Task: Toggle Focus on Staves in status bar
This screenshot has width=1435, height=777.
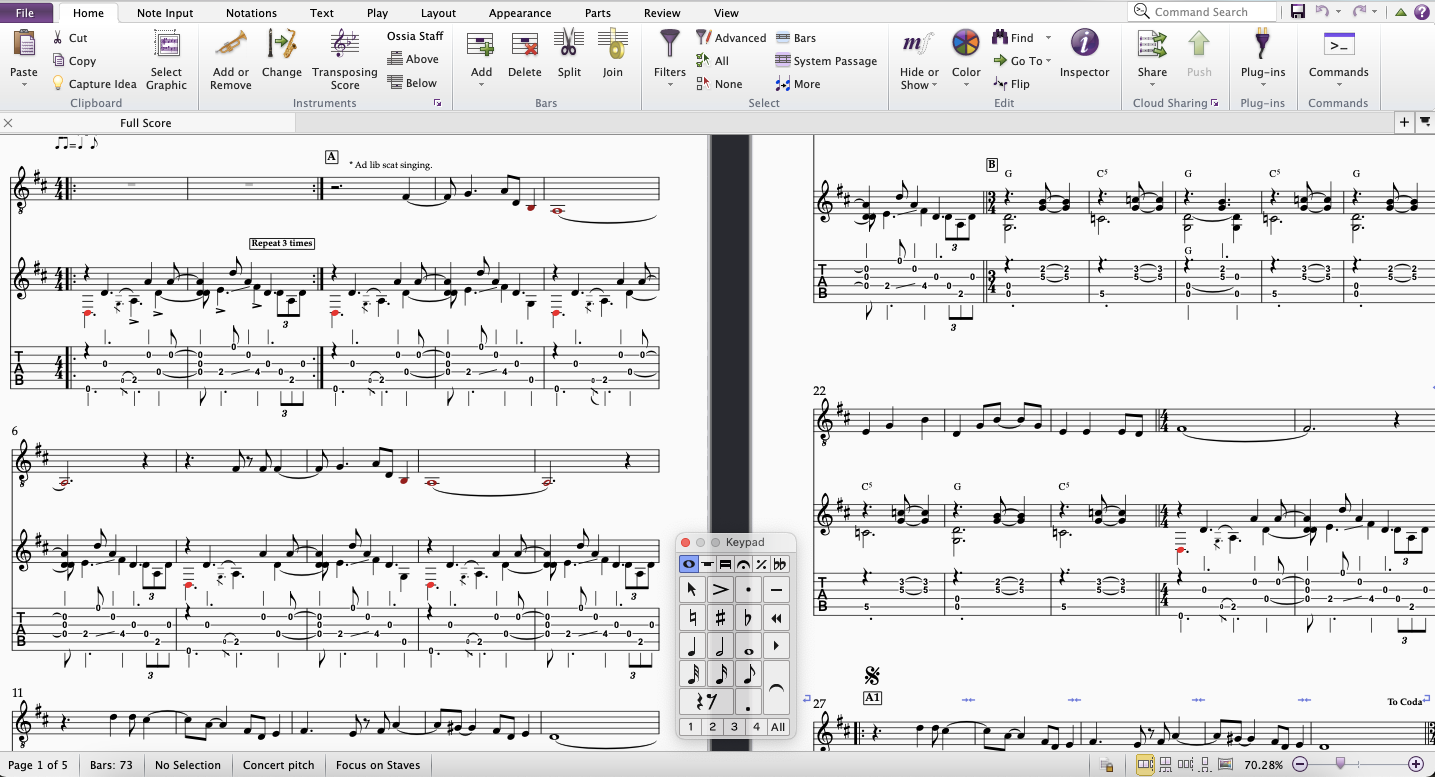Action: [x=377, y=765]
